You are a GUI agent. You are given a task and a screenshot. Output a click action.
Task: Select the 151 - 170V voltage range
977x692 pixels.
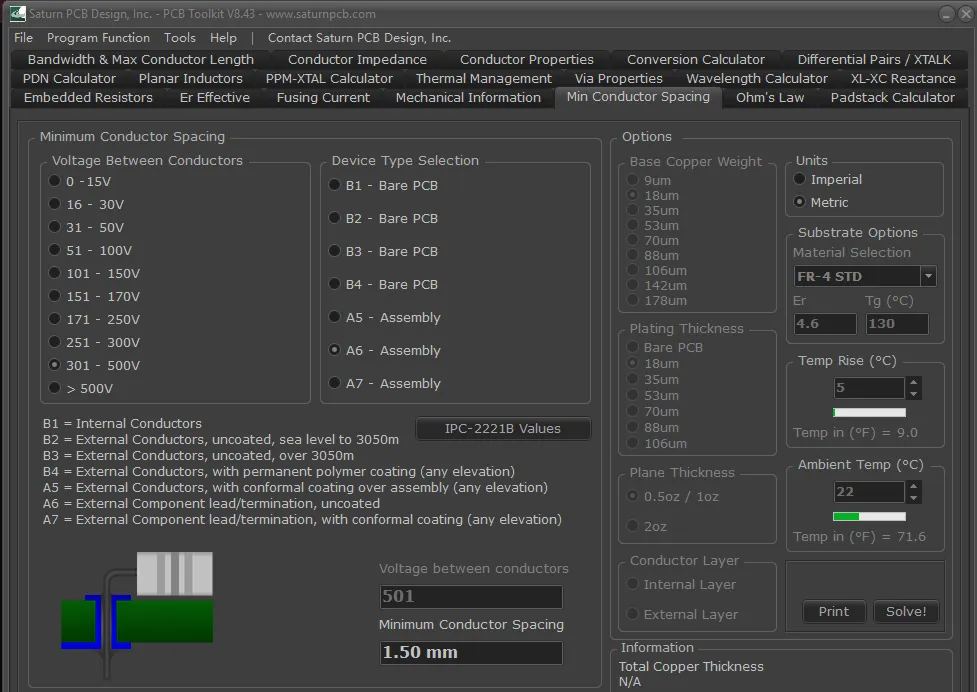pos(94,296)
